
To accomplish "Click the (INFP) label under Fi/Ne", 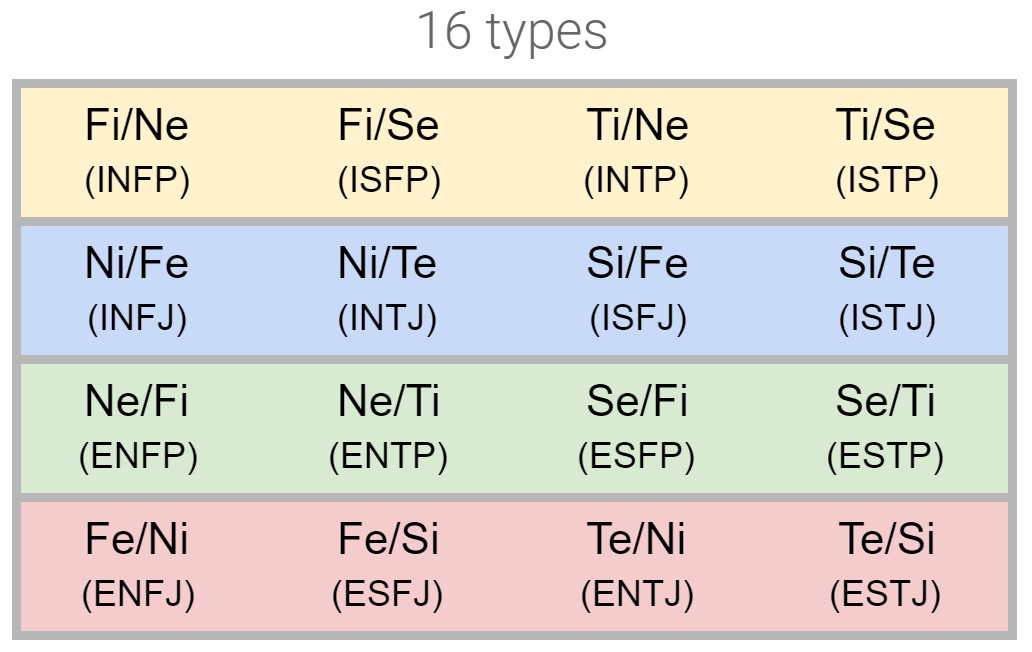I will click(x=138, y=180).
